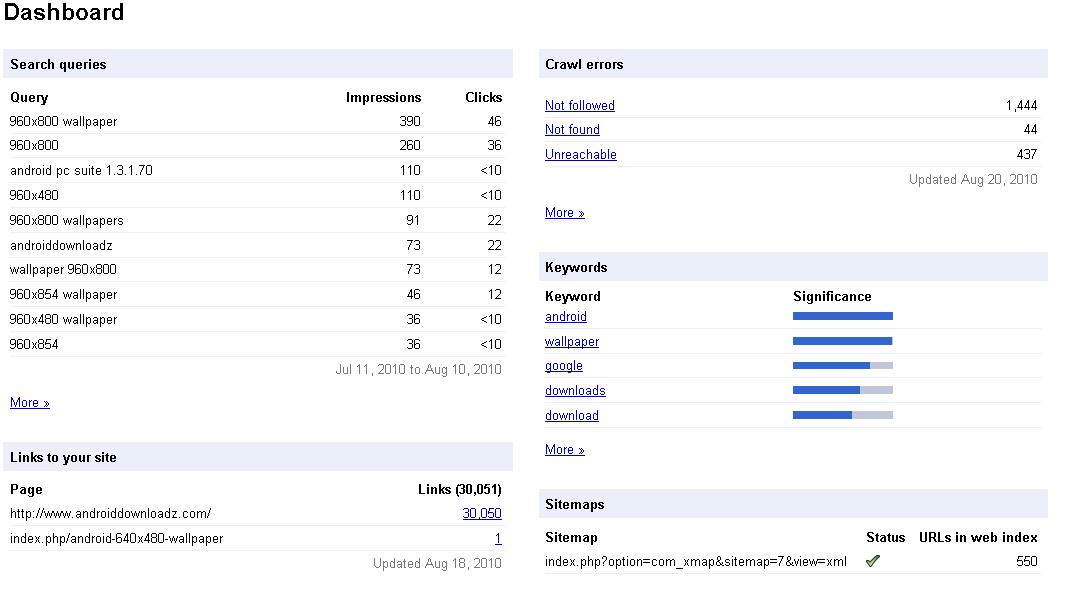Expand Keywords with More link

click(x=564, y=450)
